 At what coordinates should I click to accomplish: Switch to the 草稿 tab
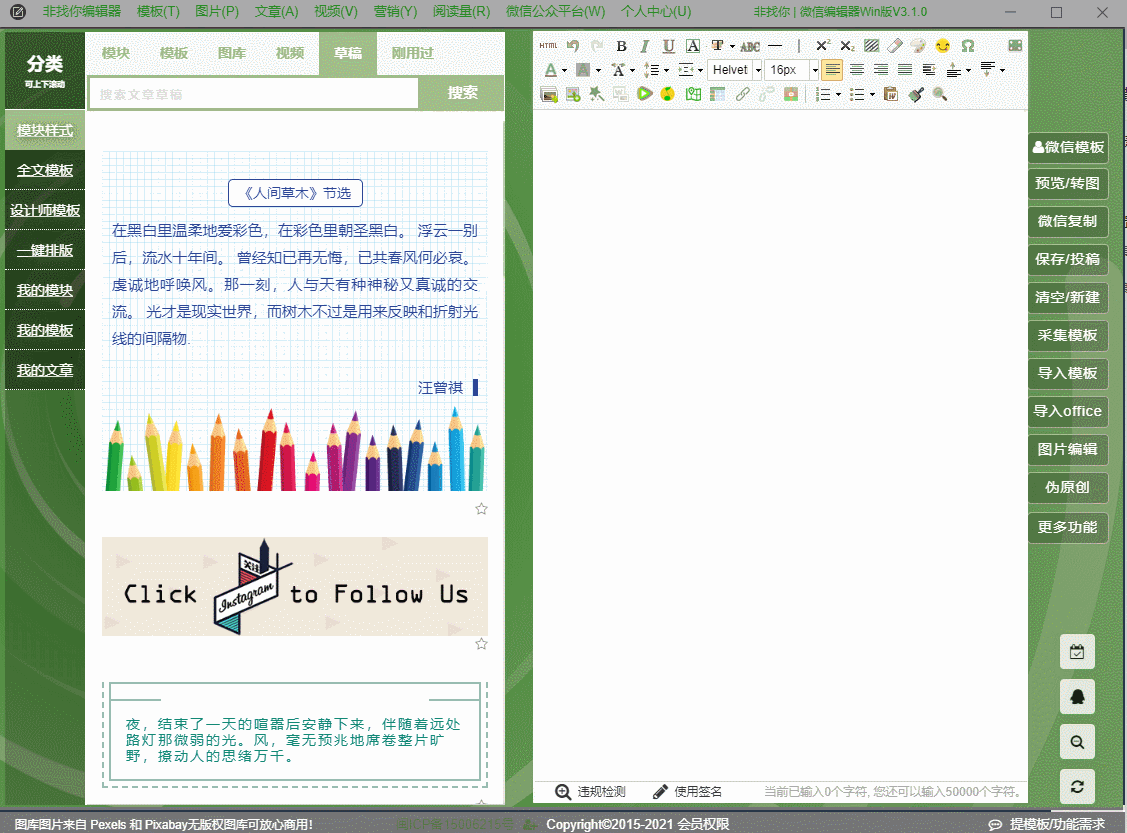(348, 53)
